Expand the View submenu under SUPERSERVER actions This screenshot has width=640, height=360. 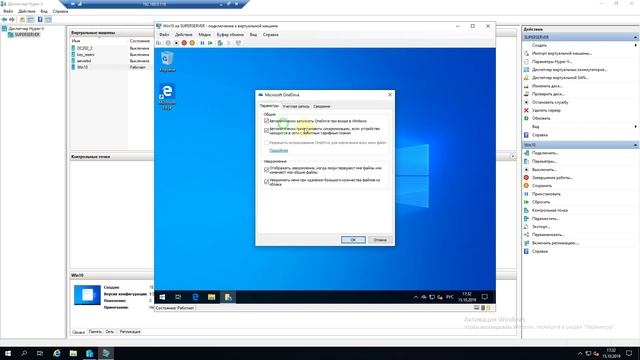pos(636,127)
